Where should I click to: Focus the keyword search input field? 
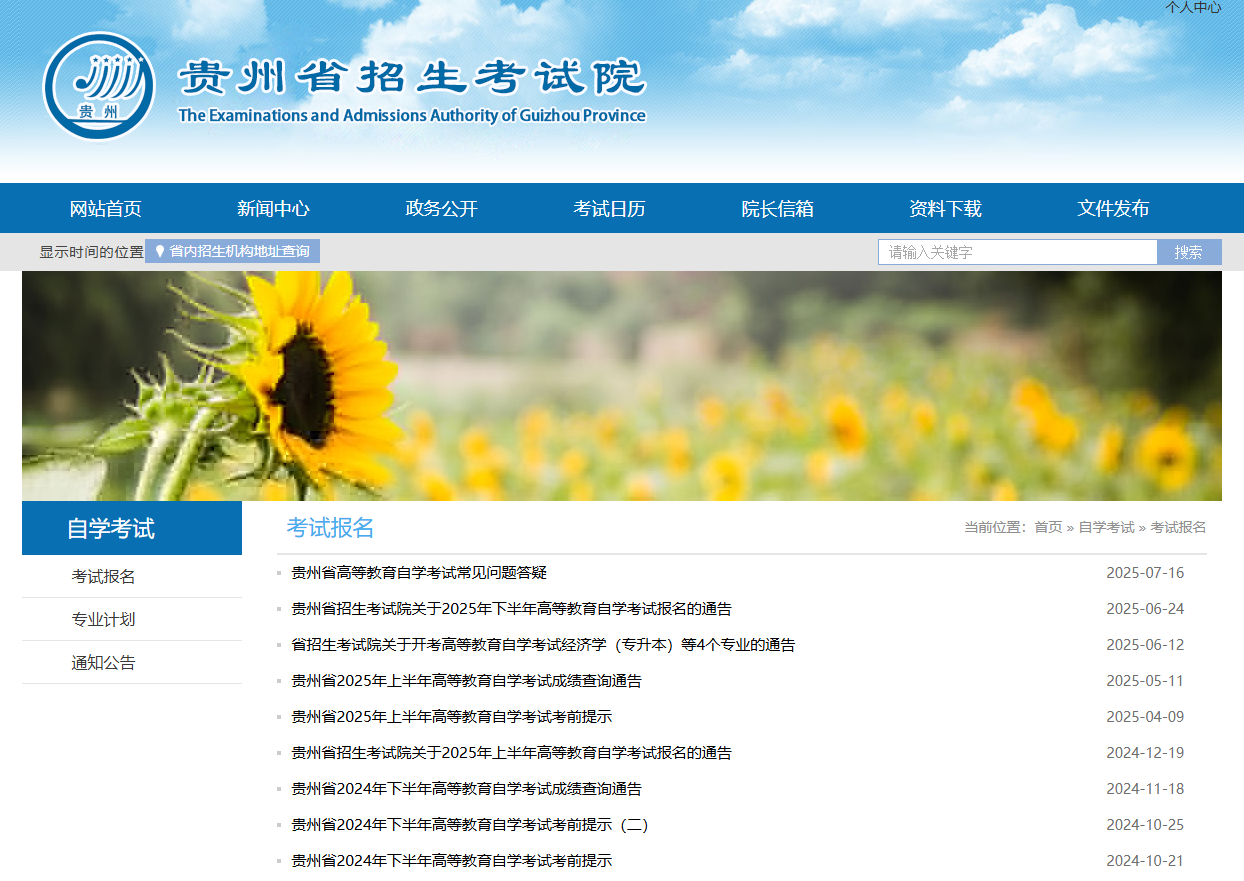[x=1017, y=252]
